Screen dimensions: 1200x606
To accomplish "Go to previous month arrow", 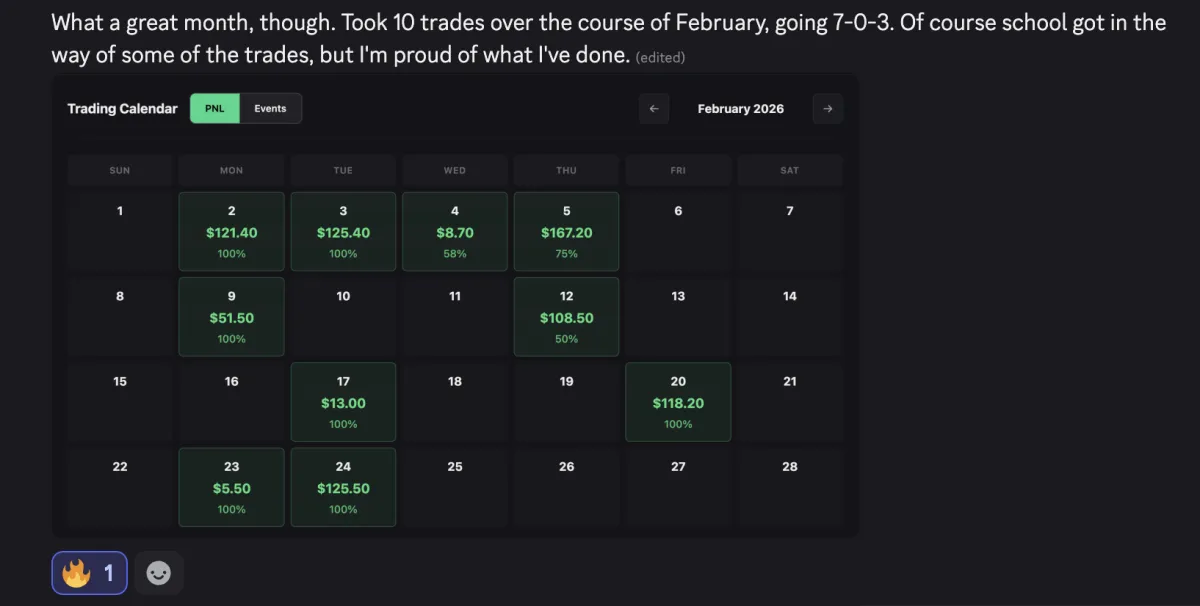I will point(654,109).
